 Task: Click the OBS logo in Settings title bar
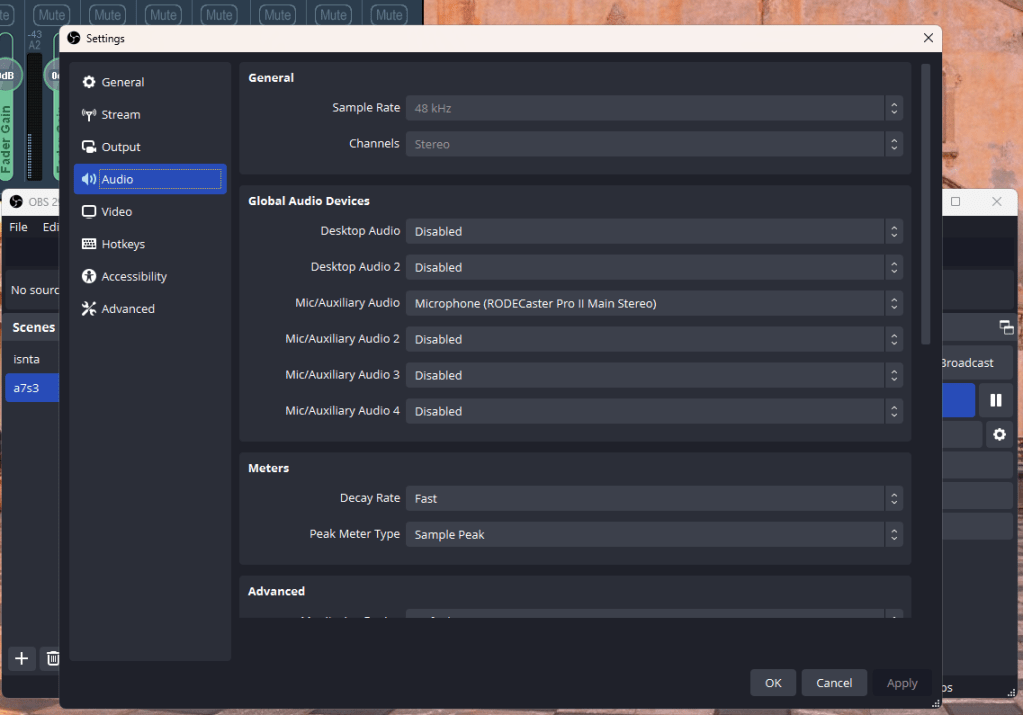coord(74,38)
